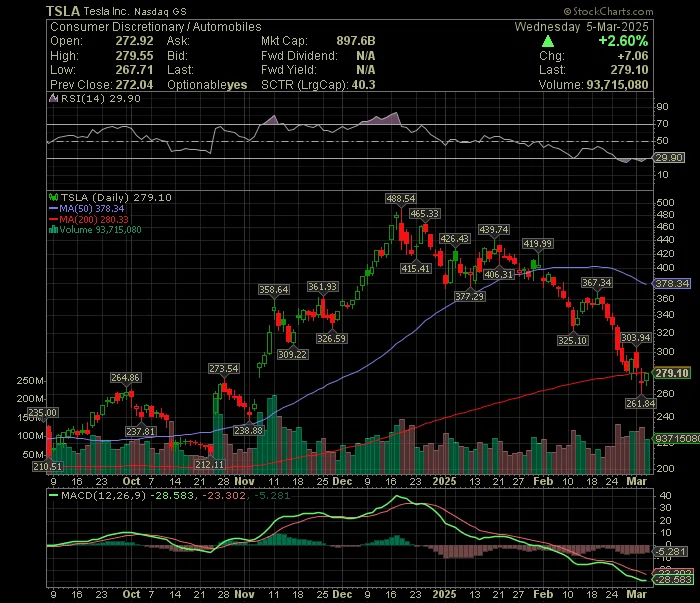Click the 235.00 price annotation
This screenshot has width=700, height=603.
click(43, 412)
